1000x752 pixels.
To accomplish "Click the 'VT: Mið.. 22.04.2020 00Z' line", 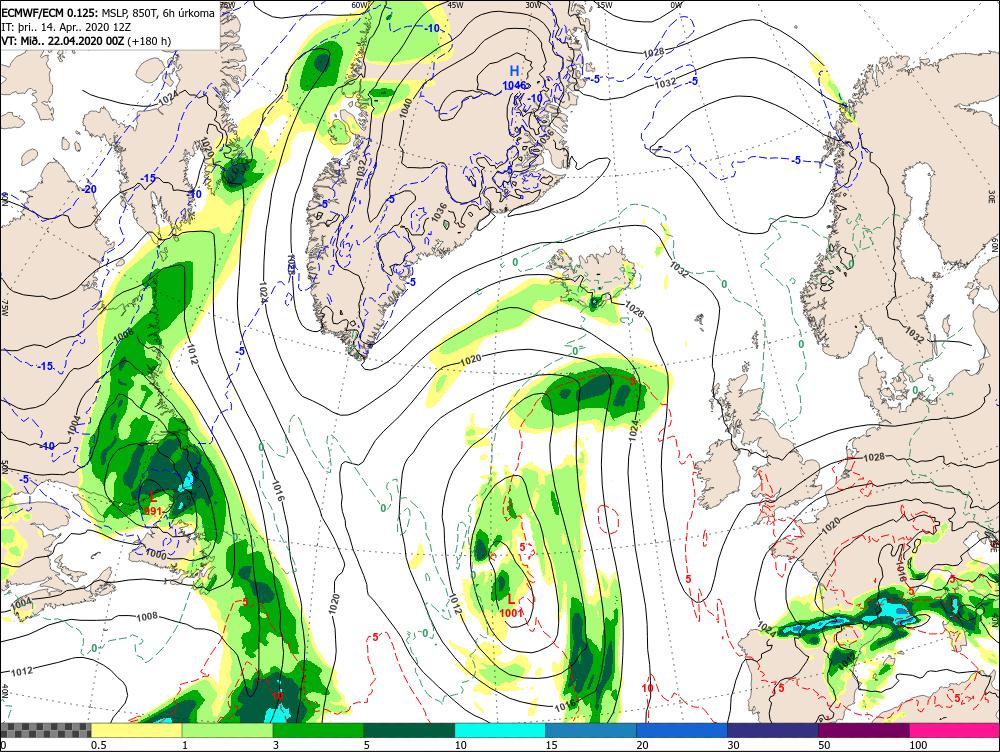I will [x=86, y=41].
